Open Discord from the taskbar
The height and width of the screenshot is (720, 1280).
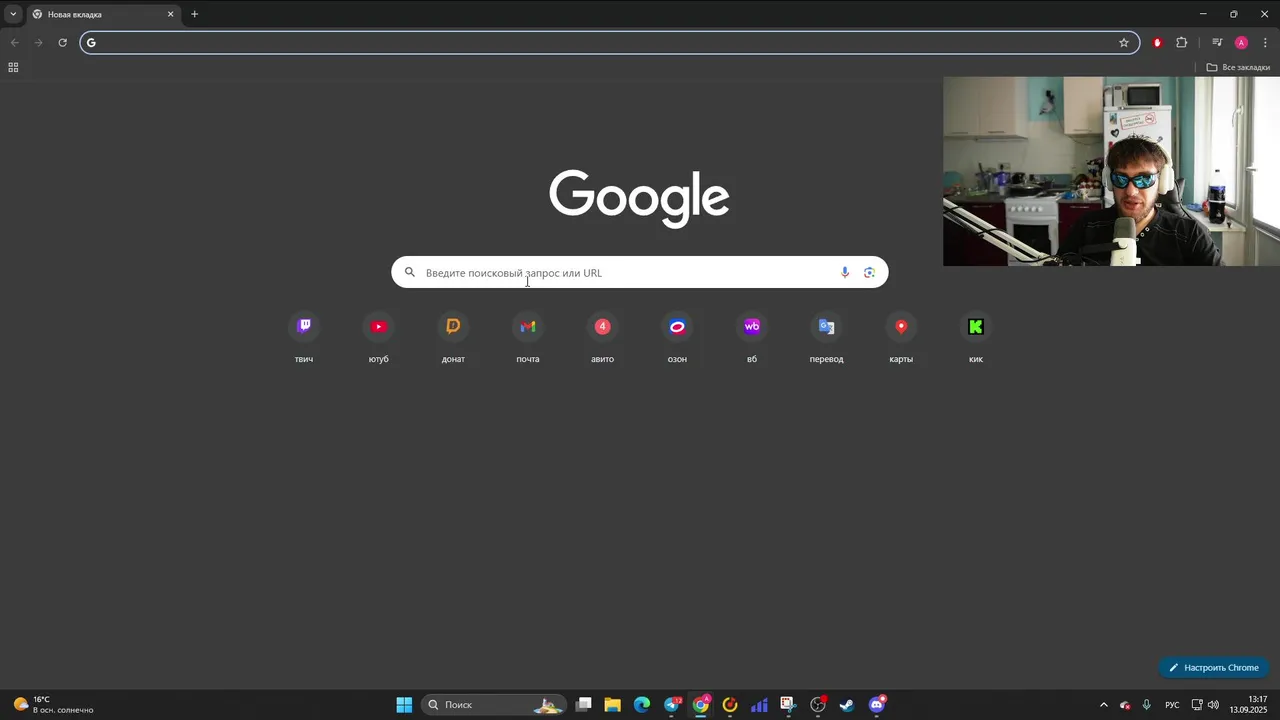[x=877, y=705]
